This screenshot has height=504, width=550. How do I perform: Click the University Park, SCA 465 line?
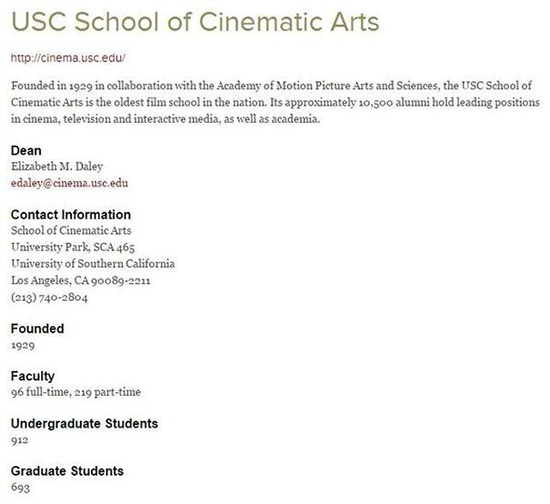(73, 247)
